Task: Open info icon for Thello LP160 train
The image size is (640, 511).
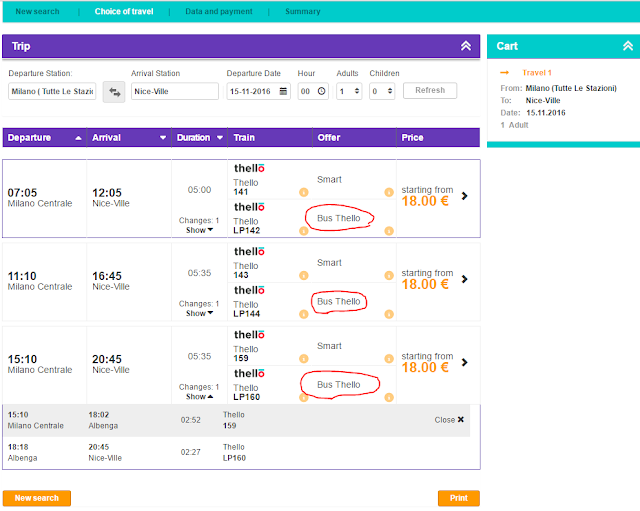Action: point(304,397)
